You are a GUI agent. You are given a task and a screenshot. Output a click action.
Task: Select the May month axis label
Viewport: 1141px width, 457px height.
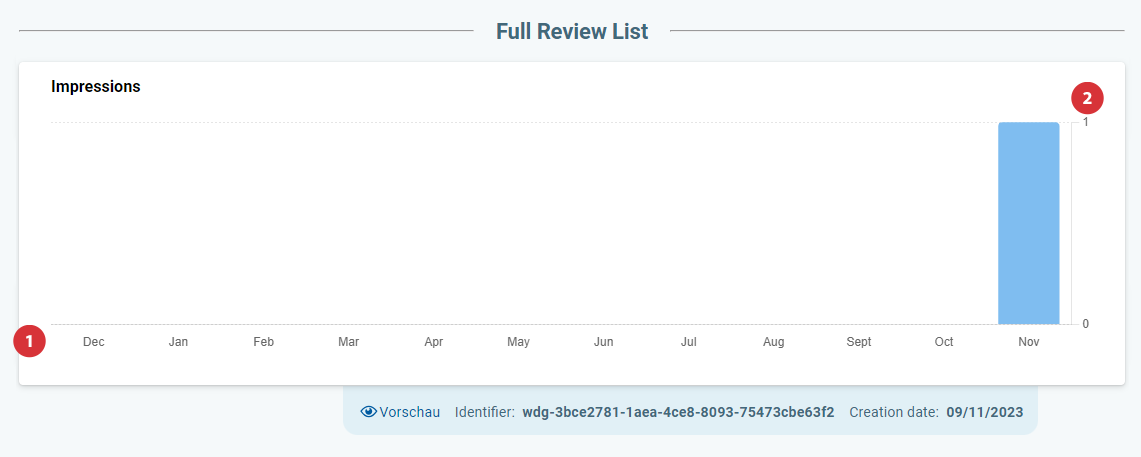519,342
